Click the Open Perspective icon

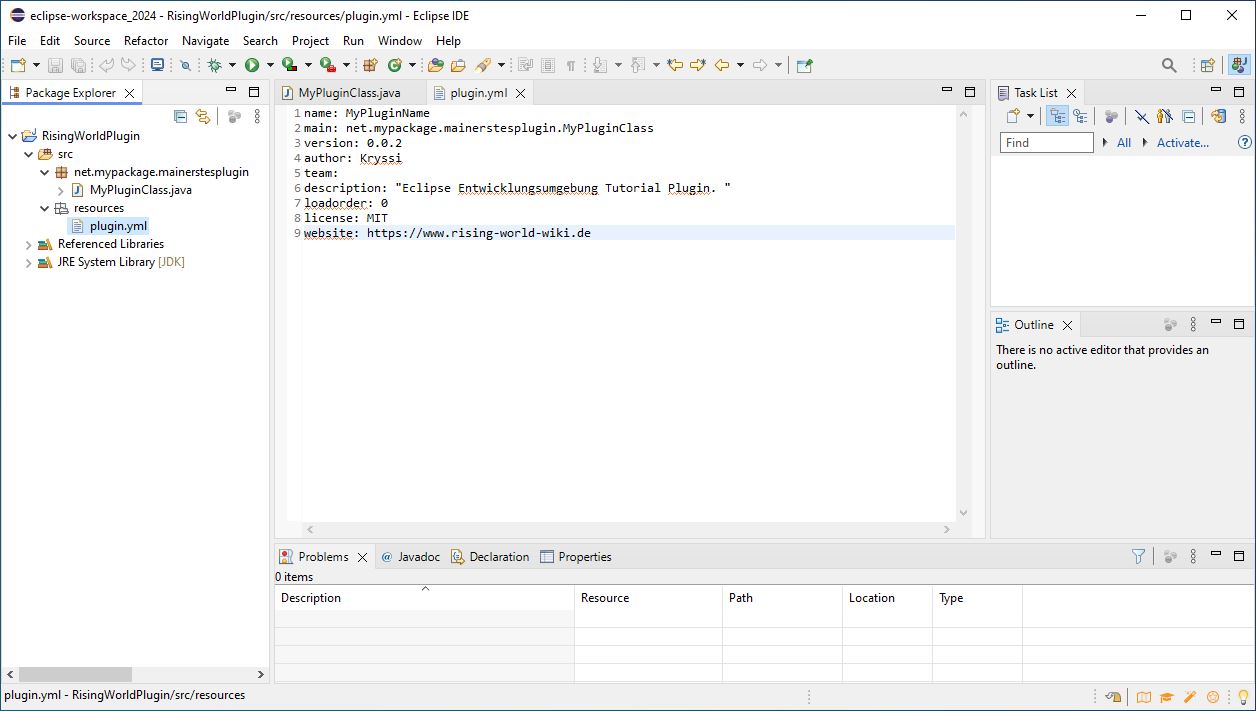(x=1208, y=65)
